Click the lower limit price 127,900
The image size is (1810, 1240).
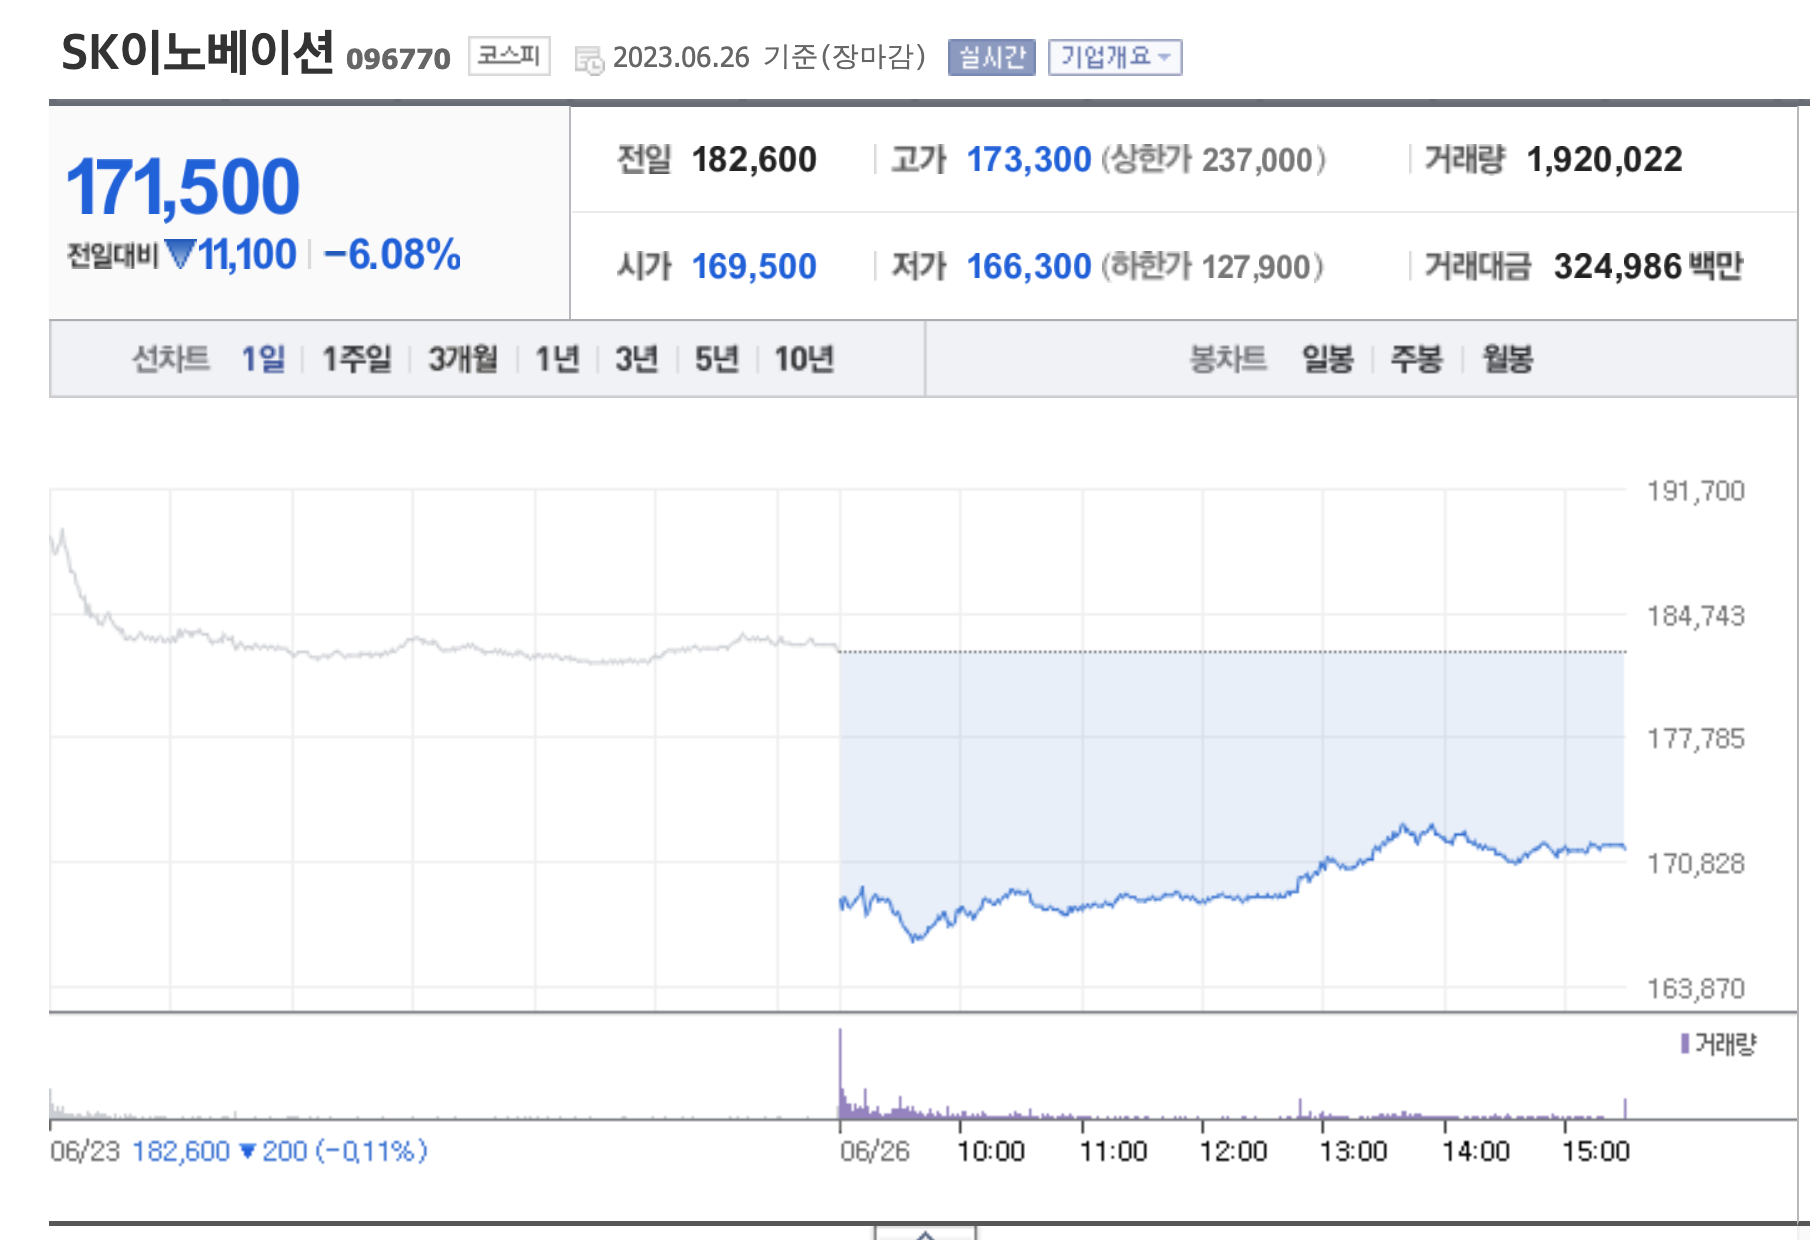[1255, 267]
